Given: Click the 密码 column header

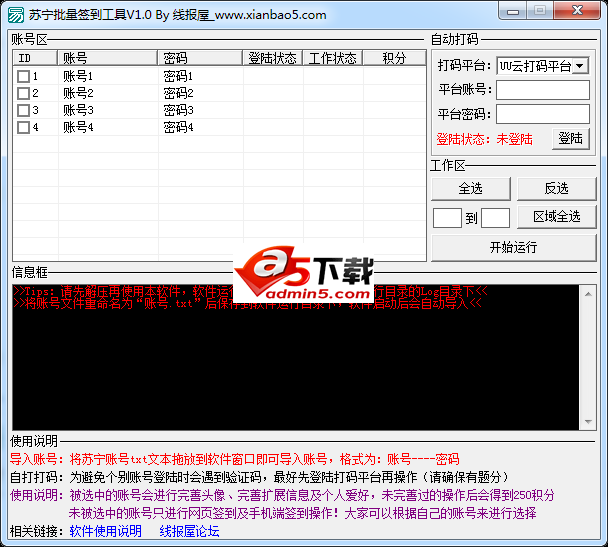Looking at the screenshot, I should [200, 58].
